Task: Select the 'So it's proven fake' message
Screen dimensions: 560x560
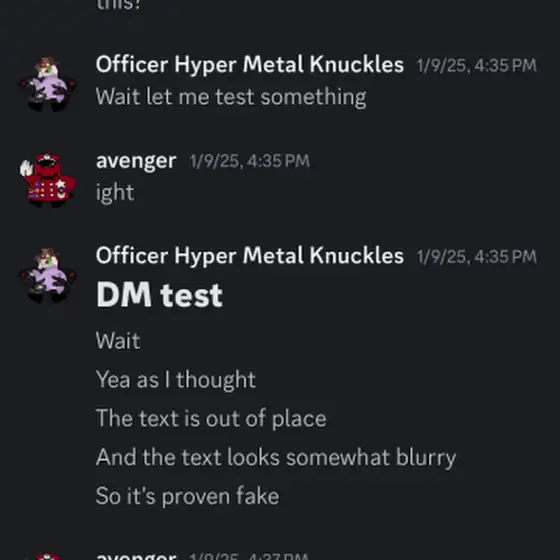Action: pos(187,496)
